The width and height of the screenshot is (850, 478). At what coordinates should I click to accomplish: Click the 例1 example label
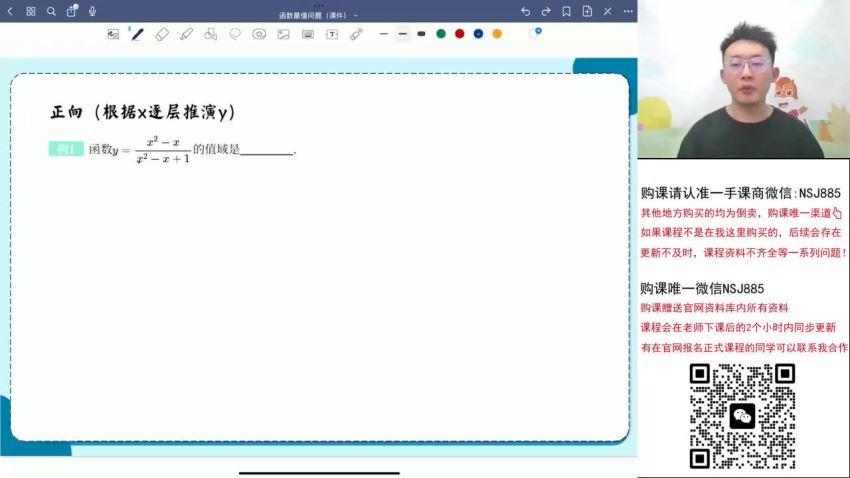66,148
